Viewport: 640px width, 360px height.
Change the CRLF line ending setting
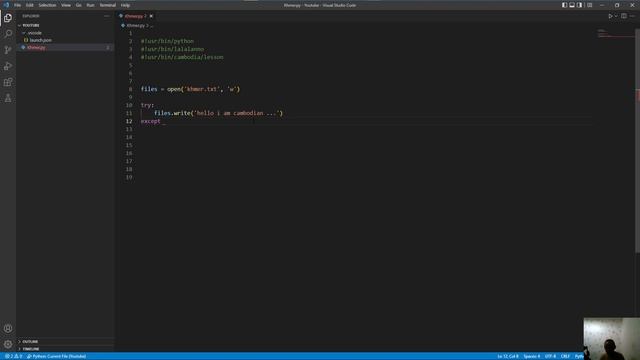click(x=565, y=356)
